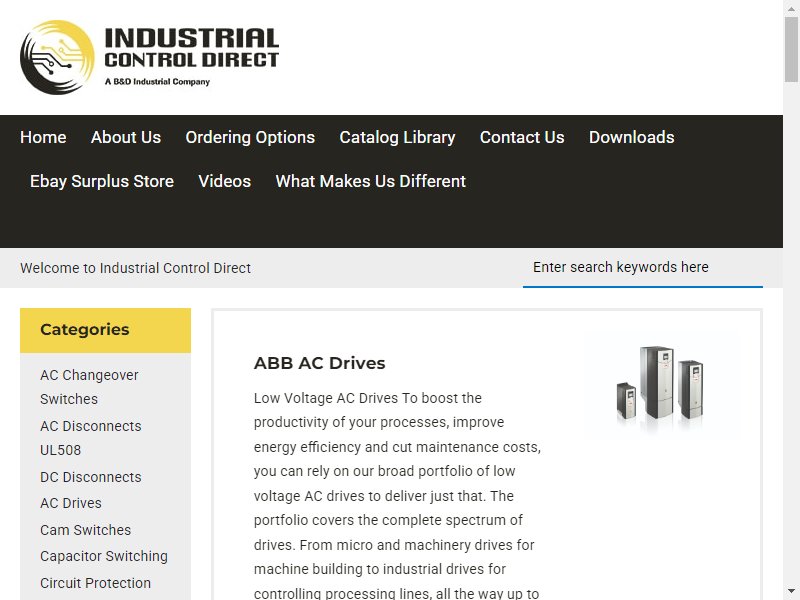The height and width of the screenshot is (600, 800).
Task: Open DC Disconnects category
Action: click(x=91, y=477)
